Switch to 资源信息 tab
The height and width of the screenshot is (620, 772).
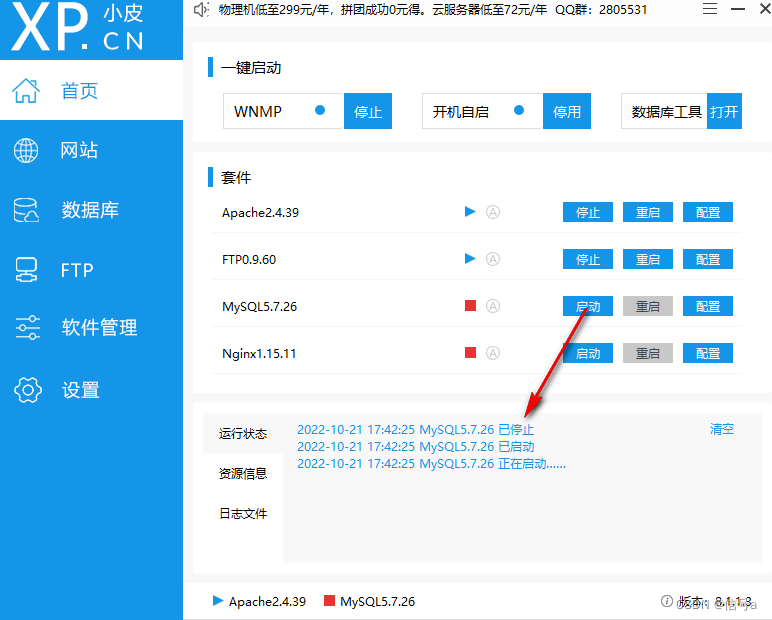(243, 473)
